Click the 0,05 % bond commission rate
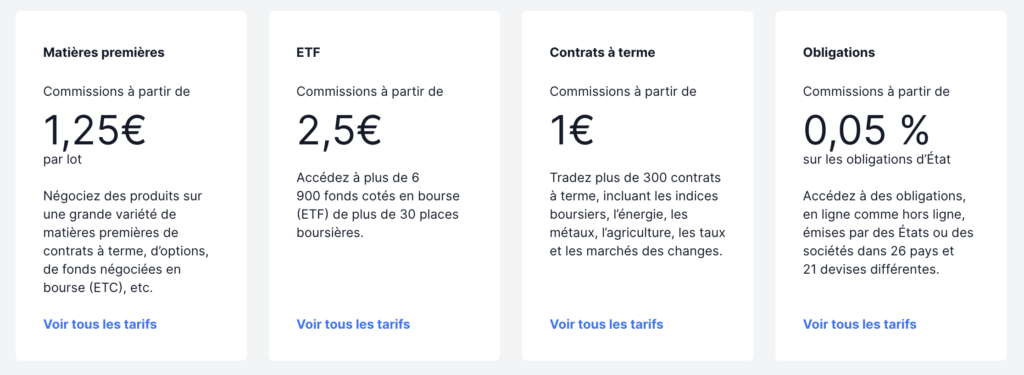Viewport: 1024px width, 375px height. tap(867, 130)
